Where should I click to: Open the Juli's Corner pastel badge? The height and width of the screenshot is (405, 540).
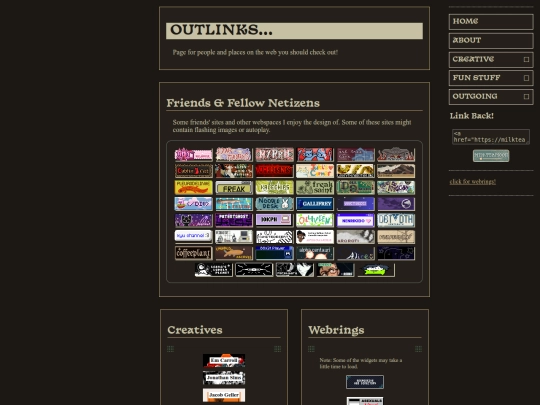pos(315,171)
